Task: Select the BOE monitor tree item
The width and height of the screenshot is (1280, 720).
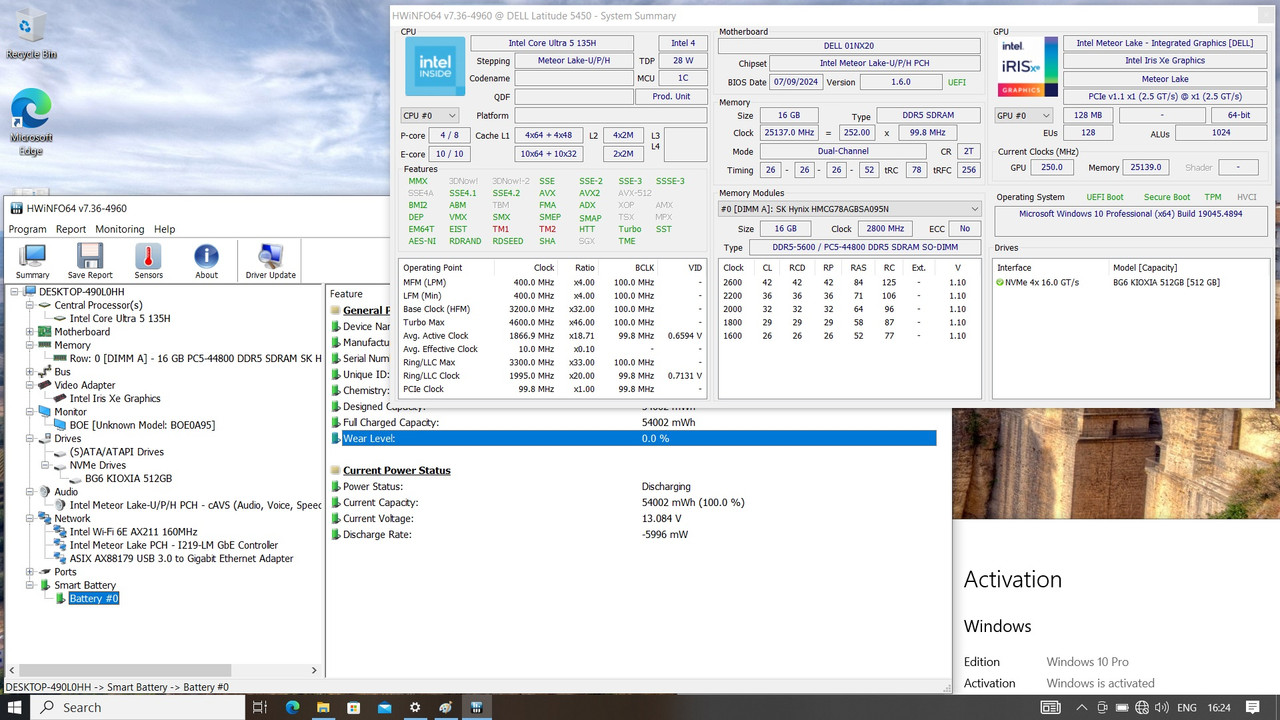Action: [142, 425]
